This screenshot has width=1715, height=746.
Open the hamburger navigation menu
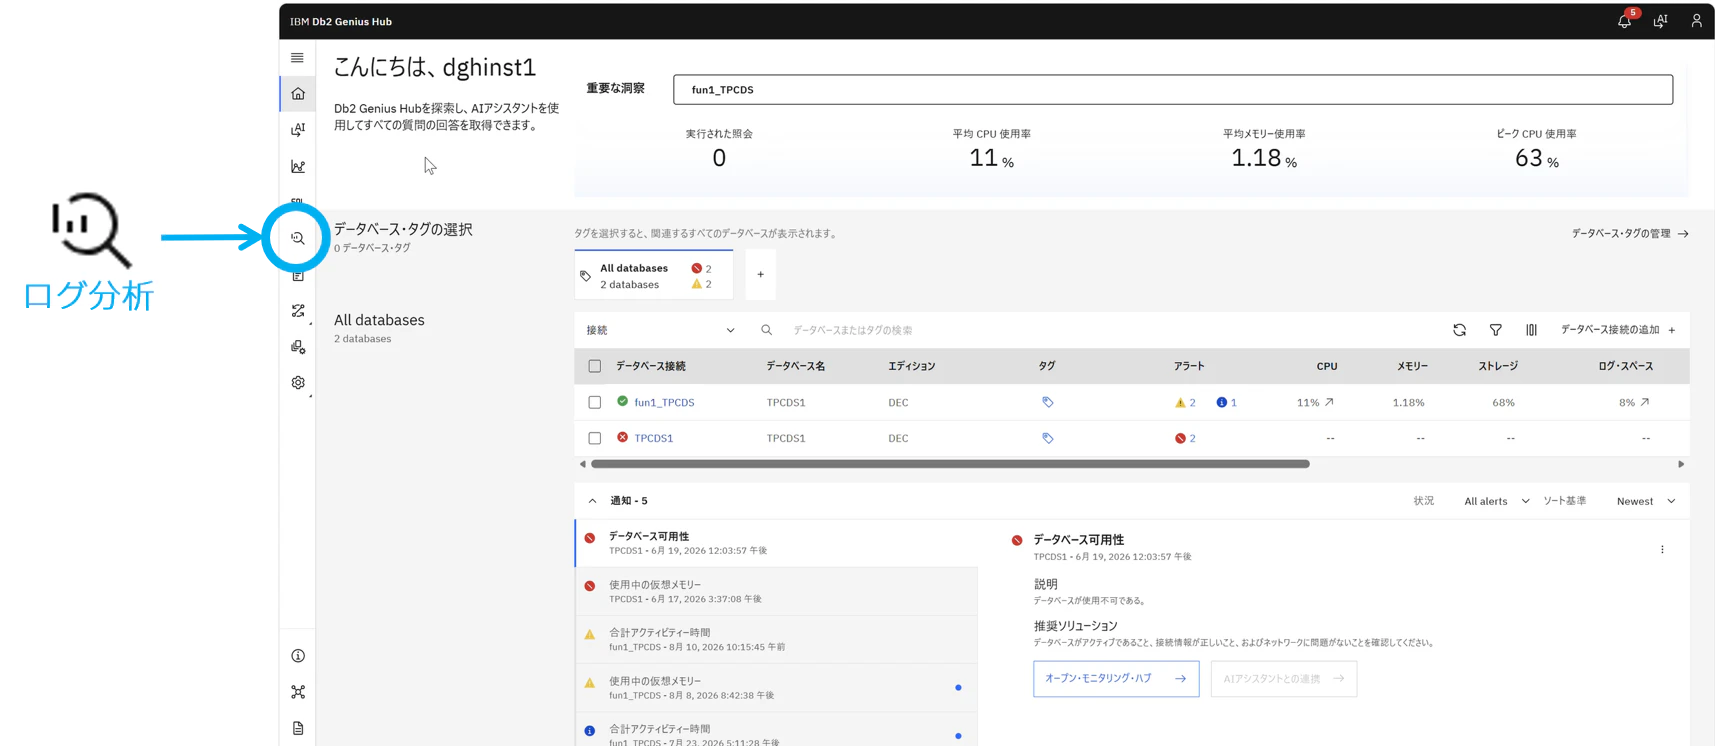(x=297, y=58)
